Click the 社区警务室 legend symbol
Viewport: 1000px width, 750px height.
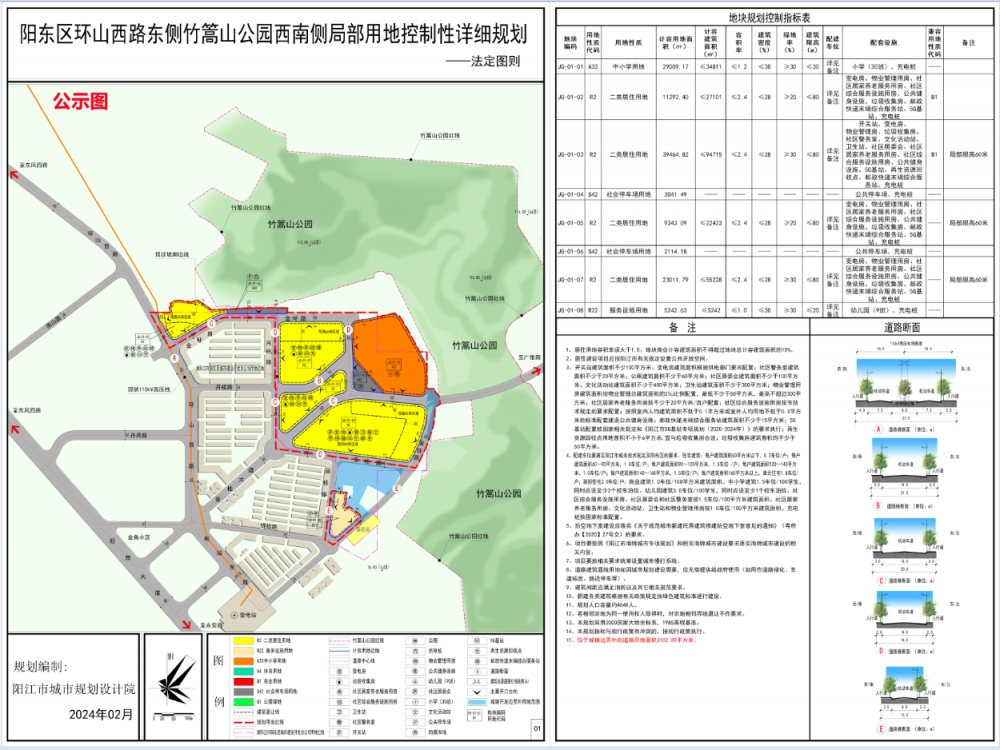tap(339, 723)
